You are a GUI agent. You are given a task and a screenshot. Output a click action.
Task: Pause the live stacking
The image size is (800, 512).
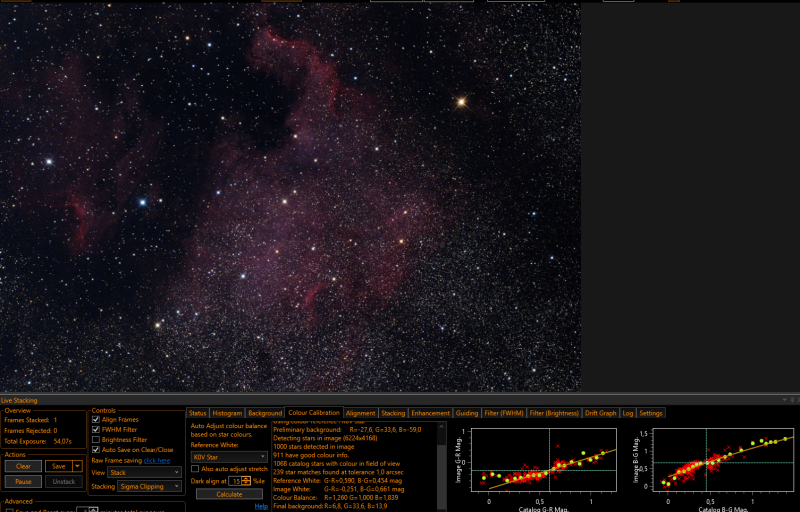pyautogui.click(x=23, y=481)
